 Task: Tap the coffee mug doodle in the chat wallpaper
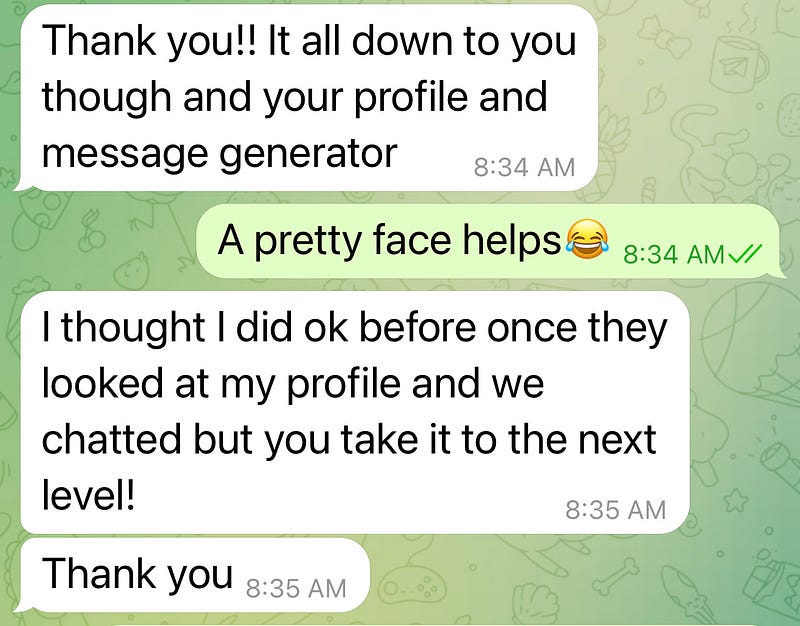click(740, 64)
